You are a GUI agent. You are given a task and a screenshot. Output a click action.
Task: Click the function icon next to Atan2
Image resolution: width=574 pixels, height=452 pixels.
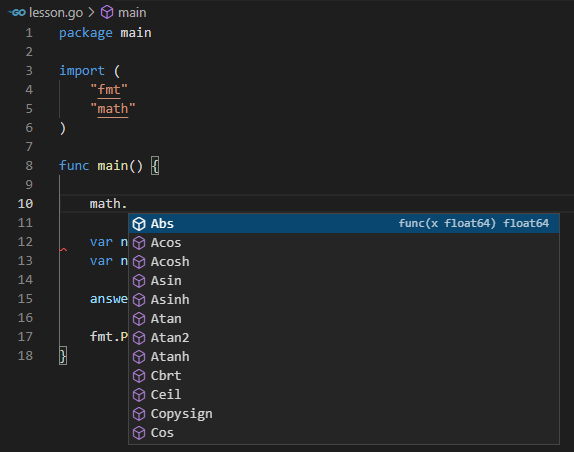pyautogui.click(x=139, y=338)
